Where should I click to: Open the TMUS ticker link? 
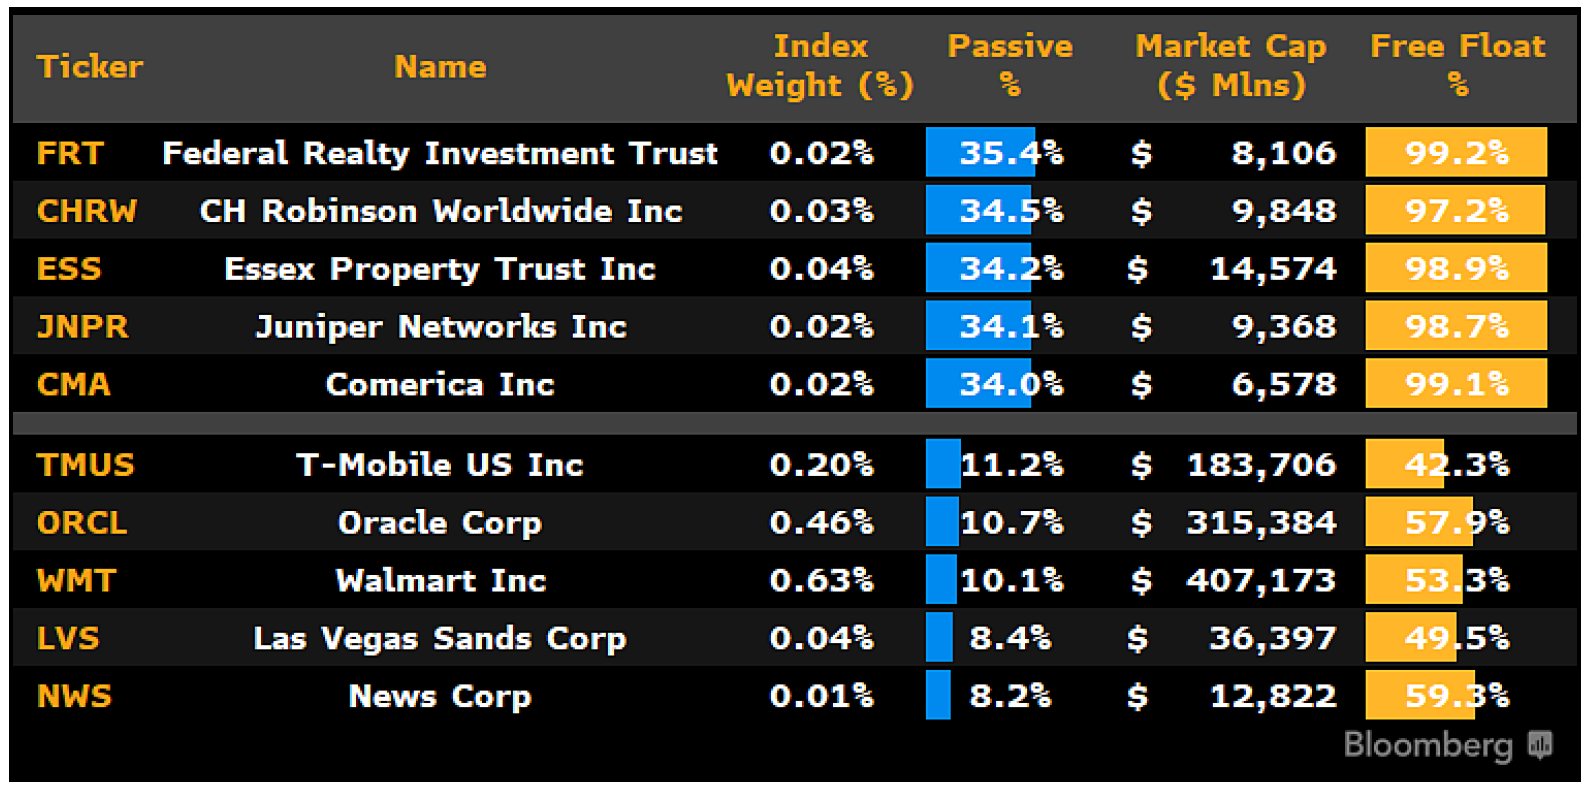pyautogui.click(x=85, y=465)
